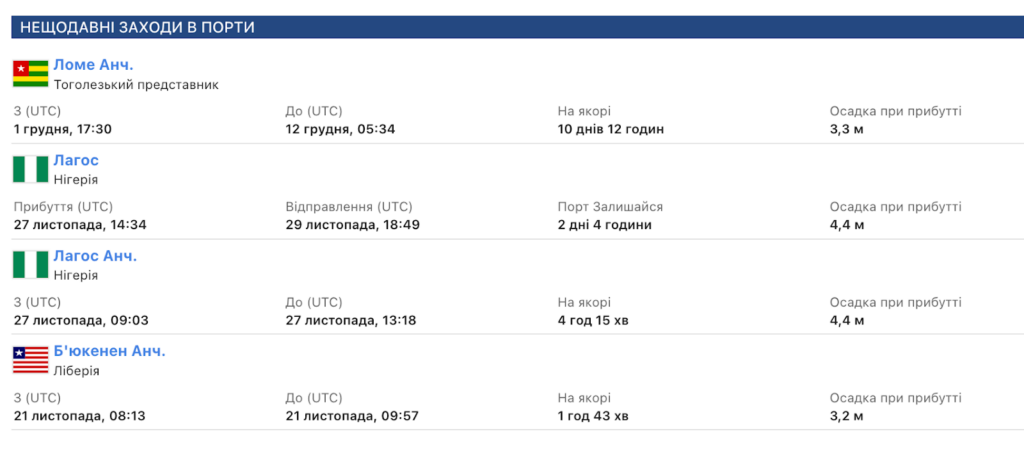Select the 21 листопада, 08:13 arrival time
1024x457 pixels.
click(x=79, y=416)
